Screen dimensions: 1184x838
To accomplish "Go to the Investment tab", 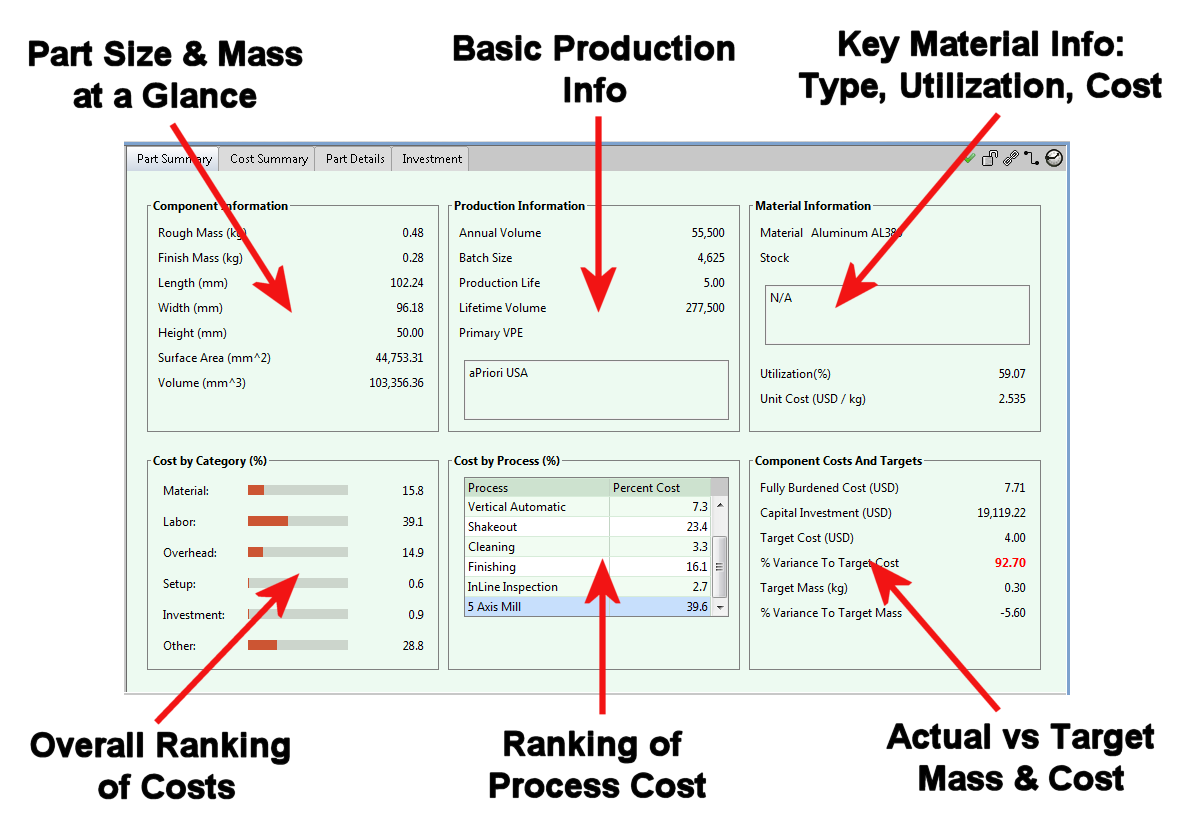I will (x=431, y=159).
